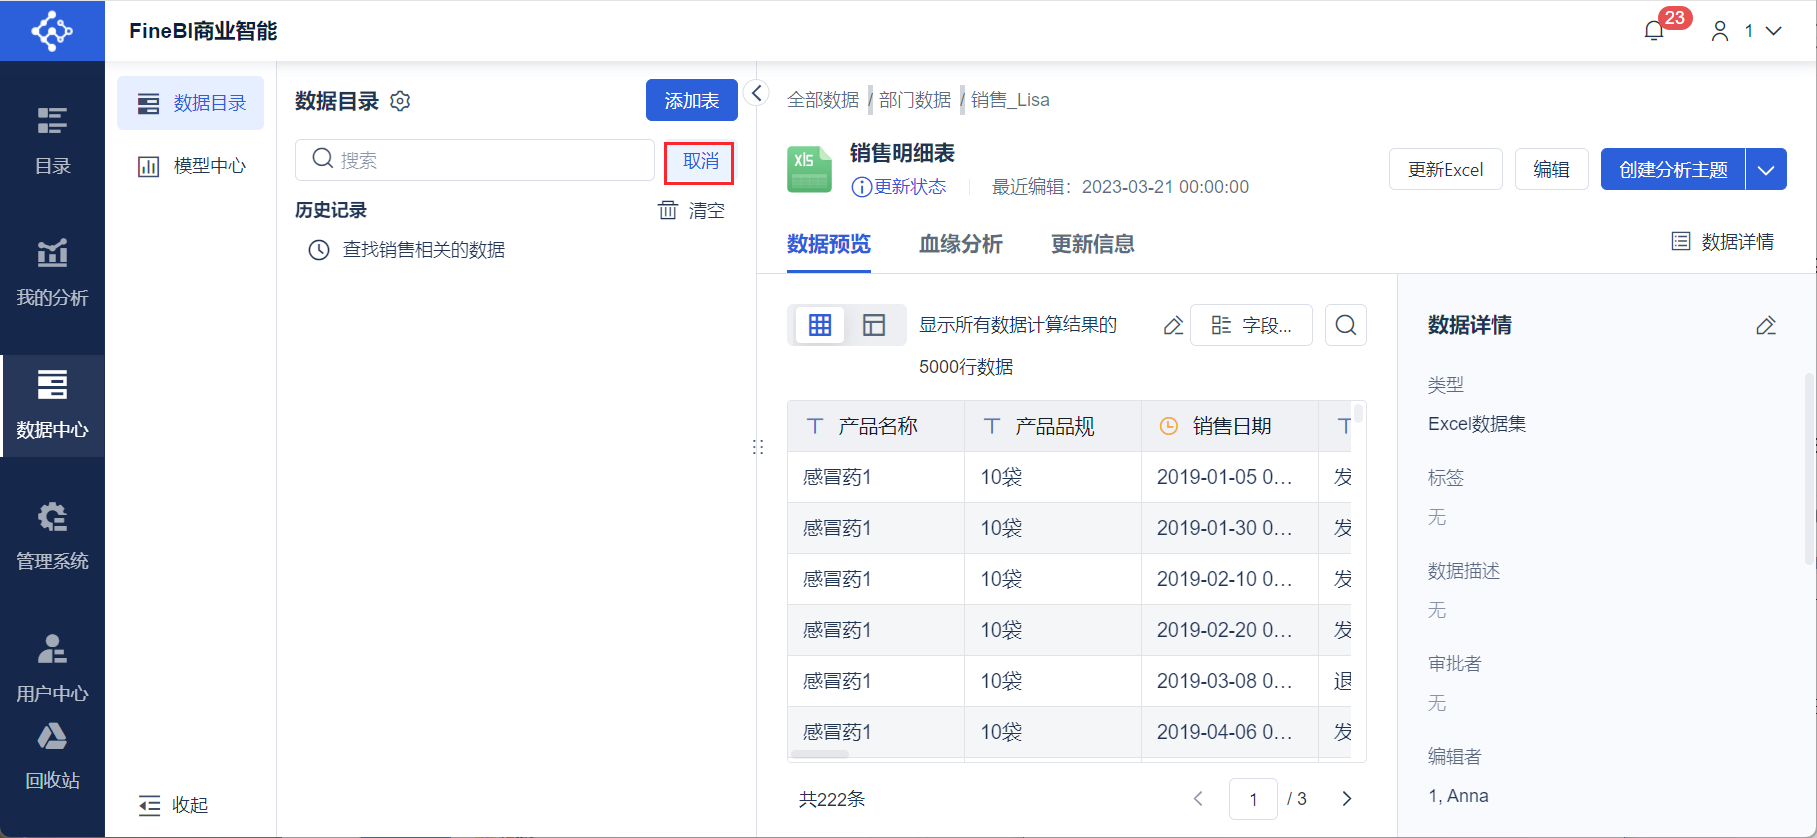Viewport: 1817px width, 838px height.
Task: Click 部门数据 breadcrumb
Action: click(x=915, y=100)
